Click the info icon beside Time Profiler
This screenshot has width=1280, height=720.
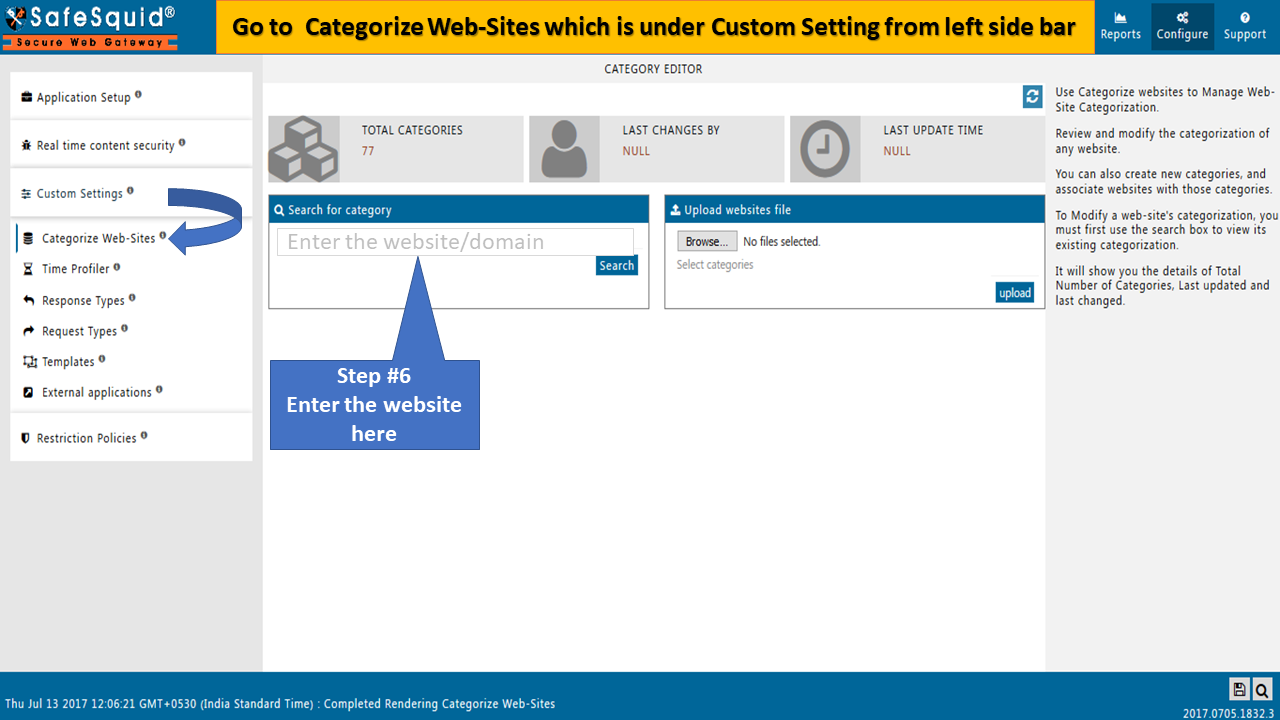[x=117, y=267]
